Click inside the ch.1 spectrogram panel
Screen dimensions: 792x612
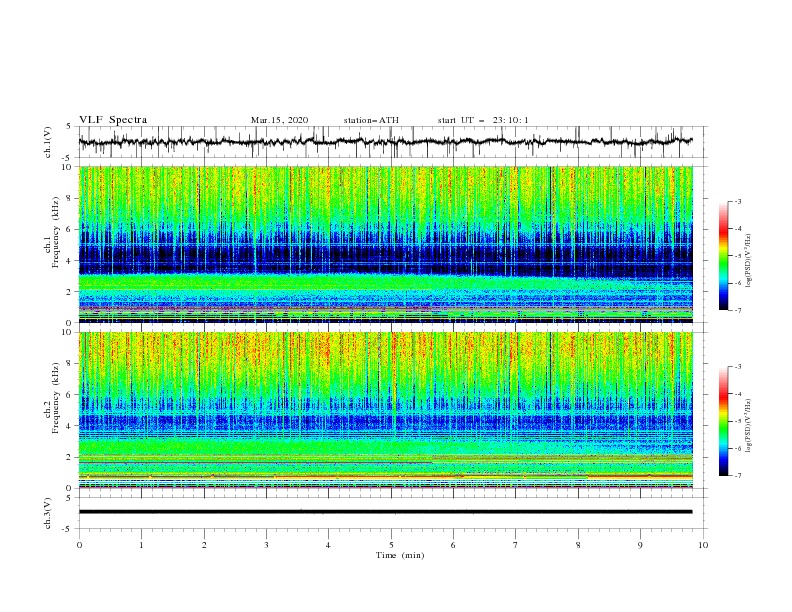click(385, 244)
